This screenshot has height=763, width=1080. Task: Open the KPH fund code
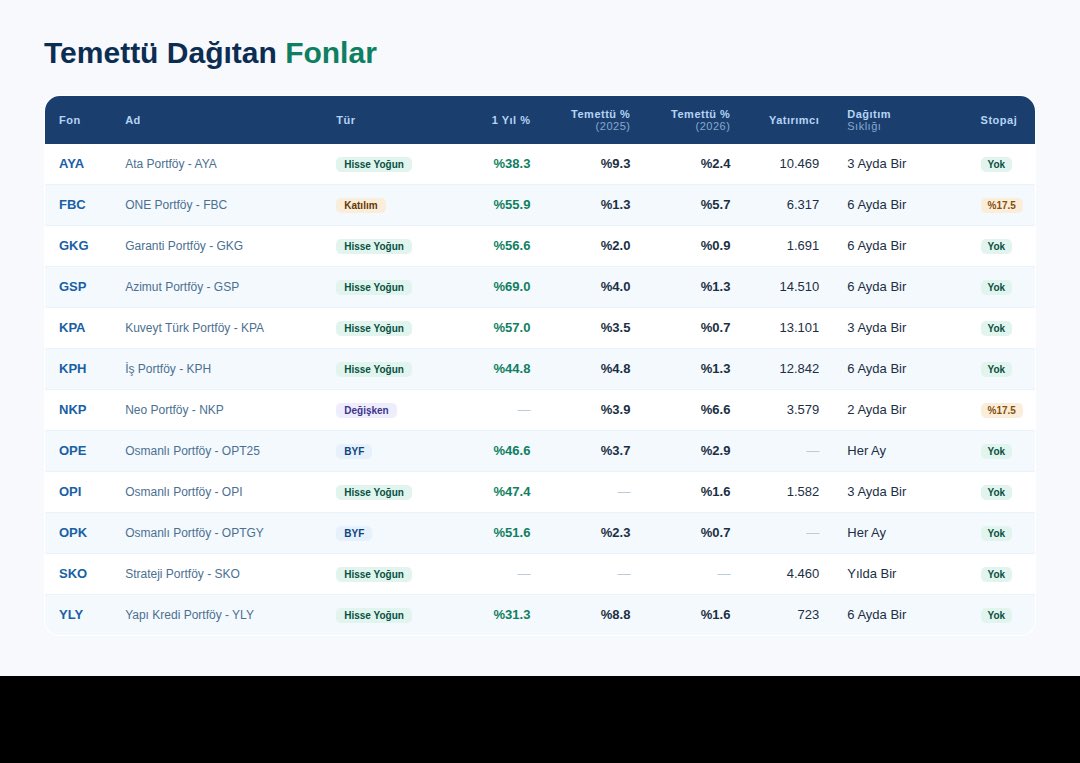tap(72, 368)
